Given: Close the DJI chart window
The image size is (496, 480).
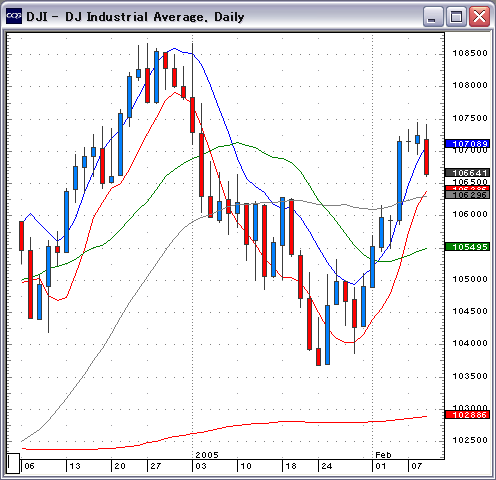Looking at the screenshot, I should click(x=479, y=16).
